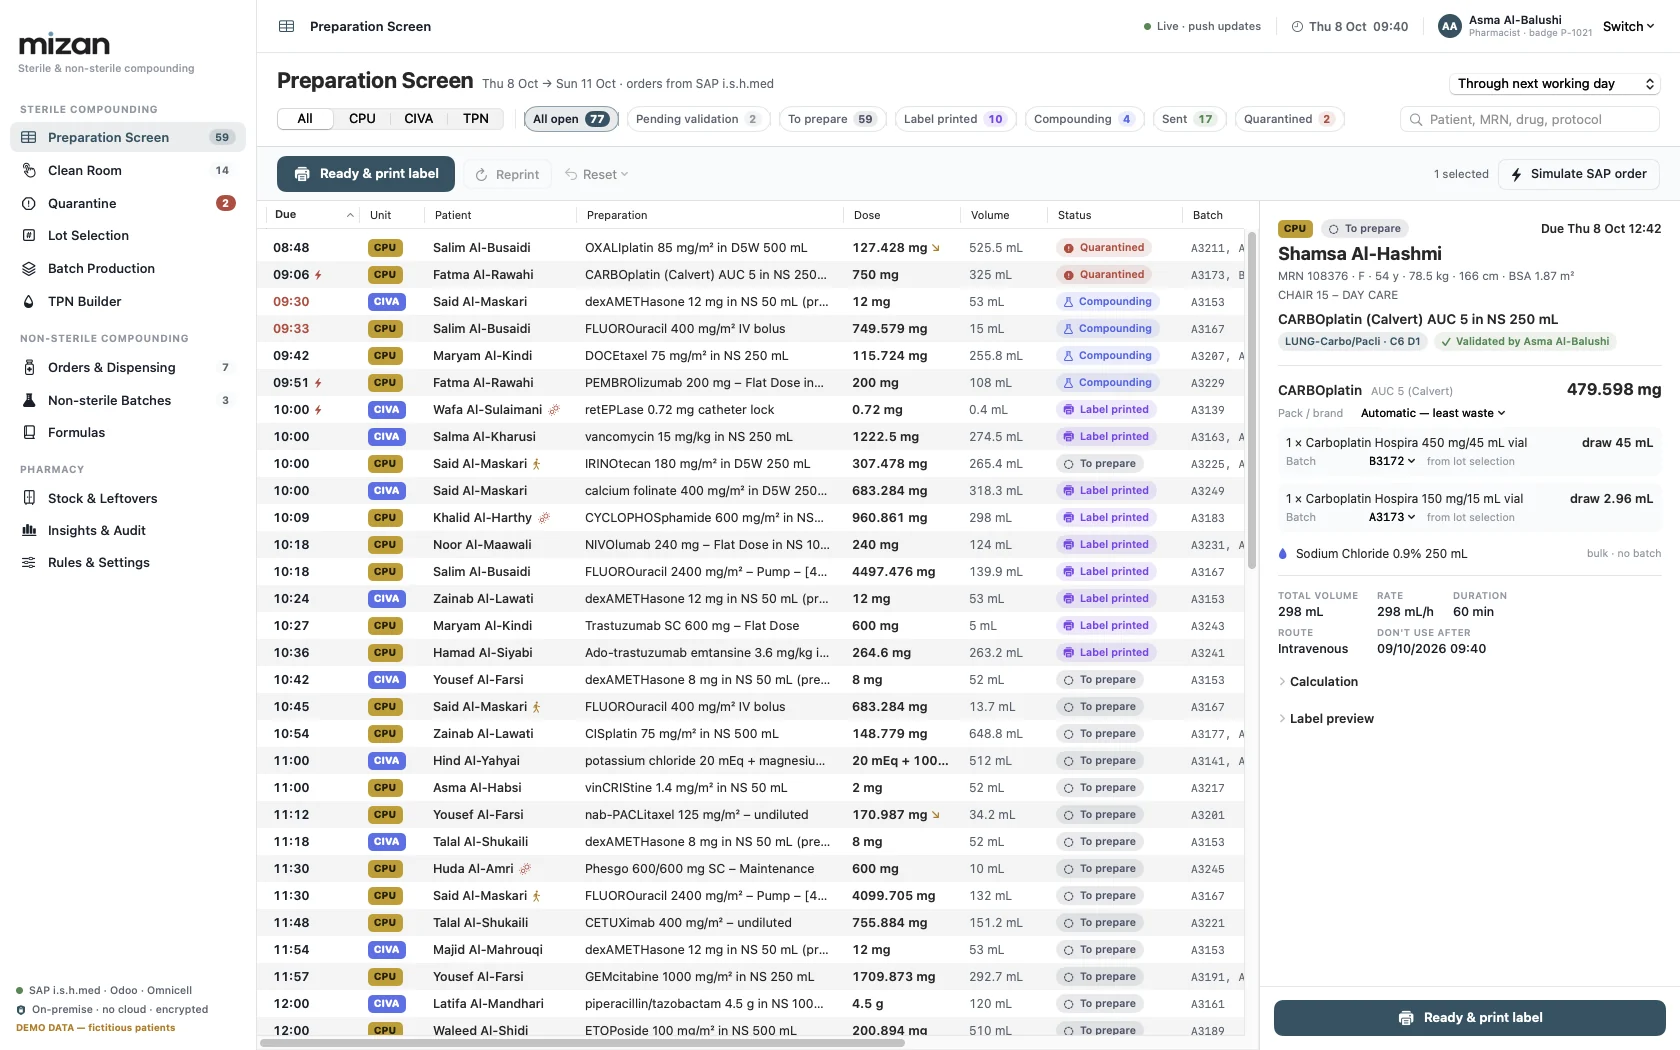Sort by Due column
The height and width of the screenshot is (1050, 1680).
click(x=313, y=215)
